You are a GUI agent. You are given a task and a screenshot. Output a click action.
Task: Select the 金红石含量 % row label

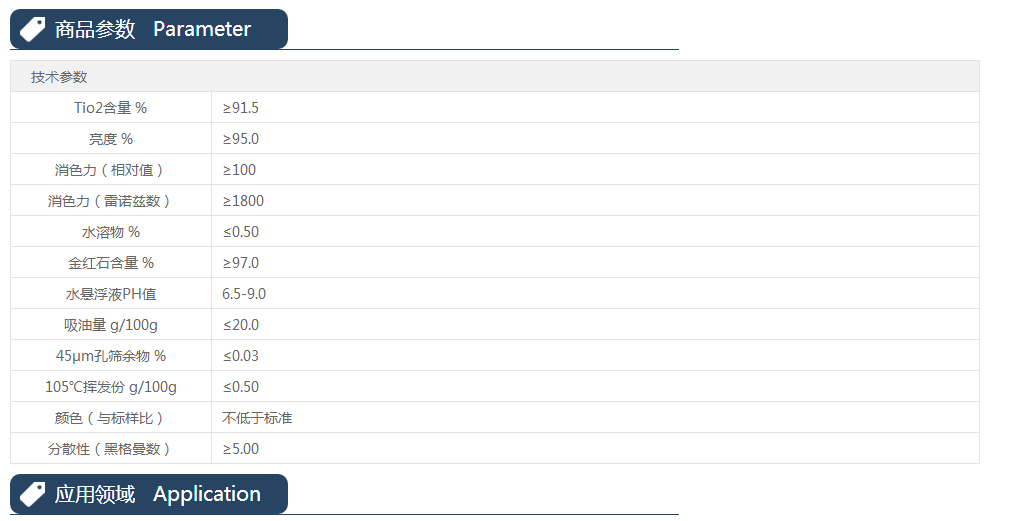110,263
